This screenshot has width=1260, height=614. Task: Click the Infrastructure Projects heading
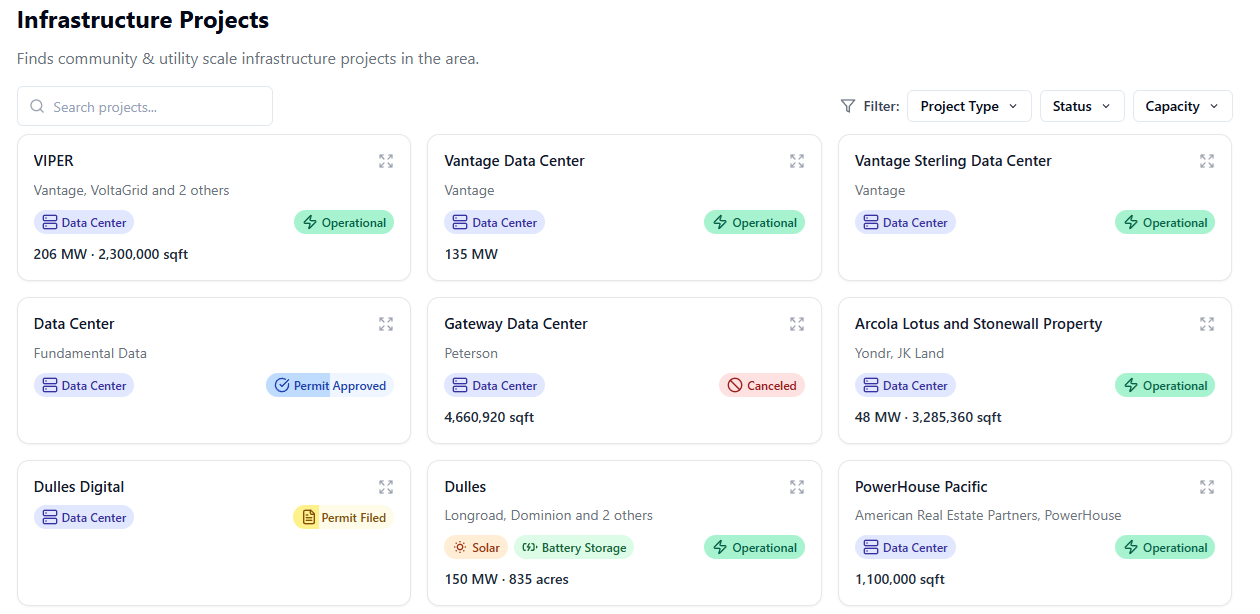[x=143, y=20]
